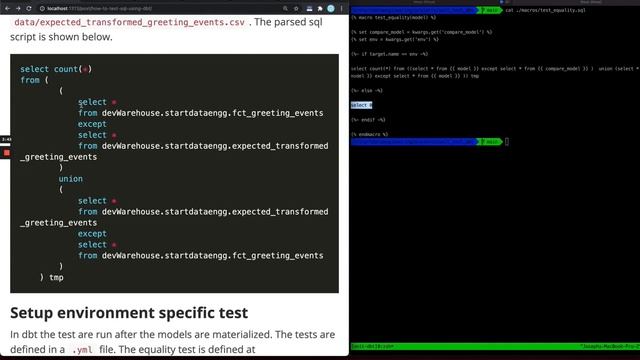
Task: Click 'select count(*)' line in code block
Action: pos(56,69)
